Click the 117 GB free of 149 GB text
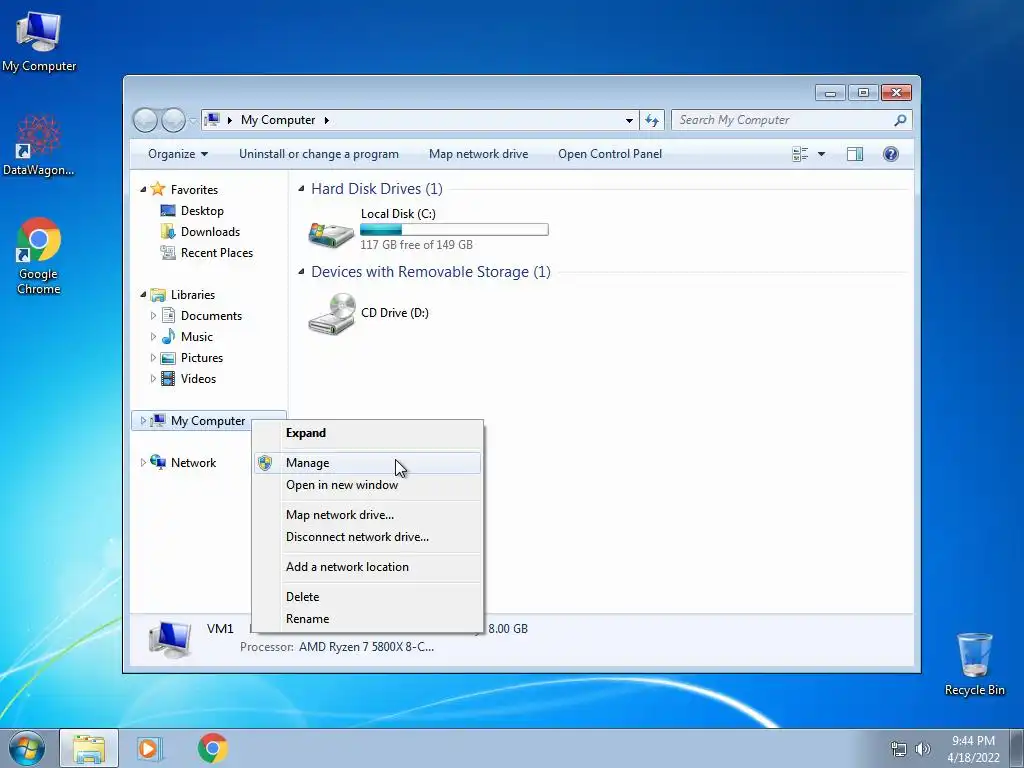 (417, 245)
